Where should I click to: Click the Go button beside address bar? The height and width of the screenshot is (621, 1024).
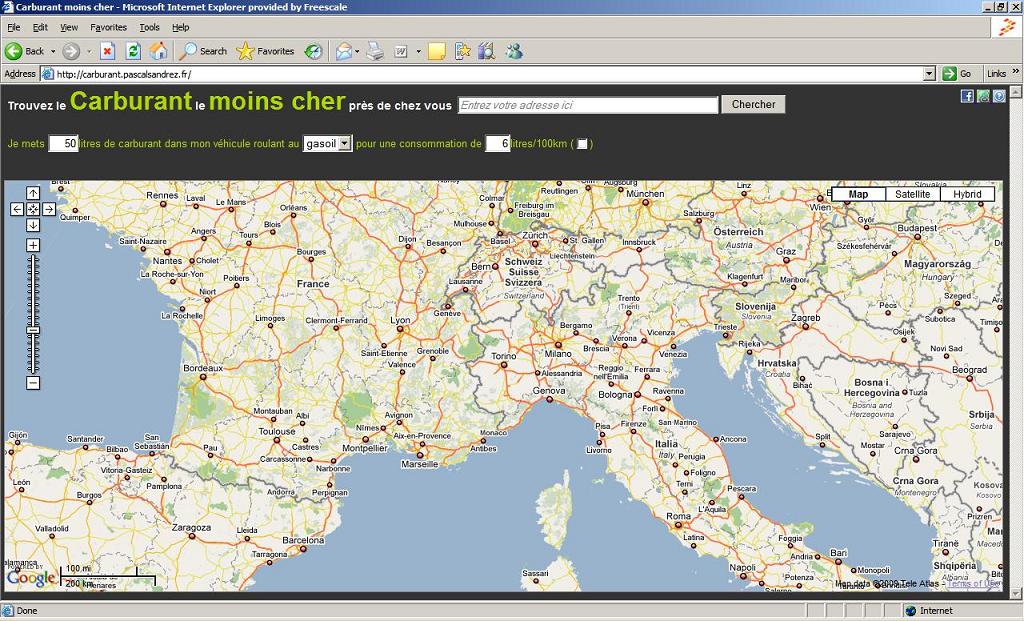[x=957, y=74]
